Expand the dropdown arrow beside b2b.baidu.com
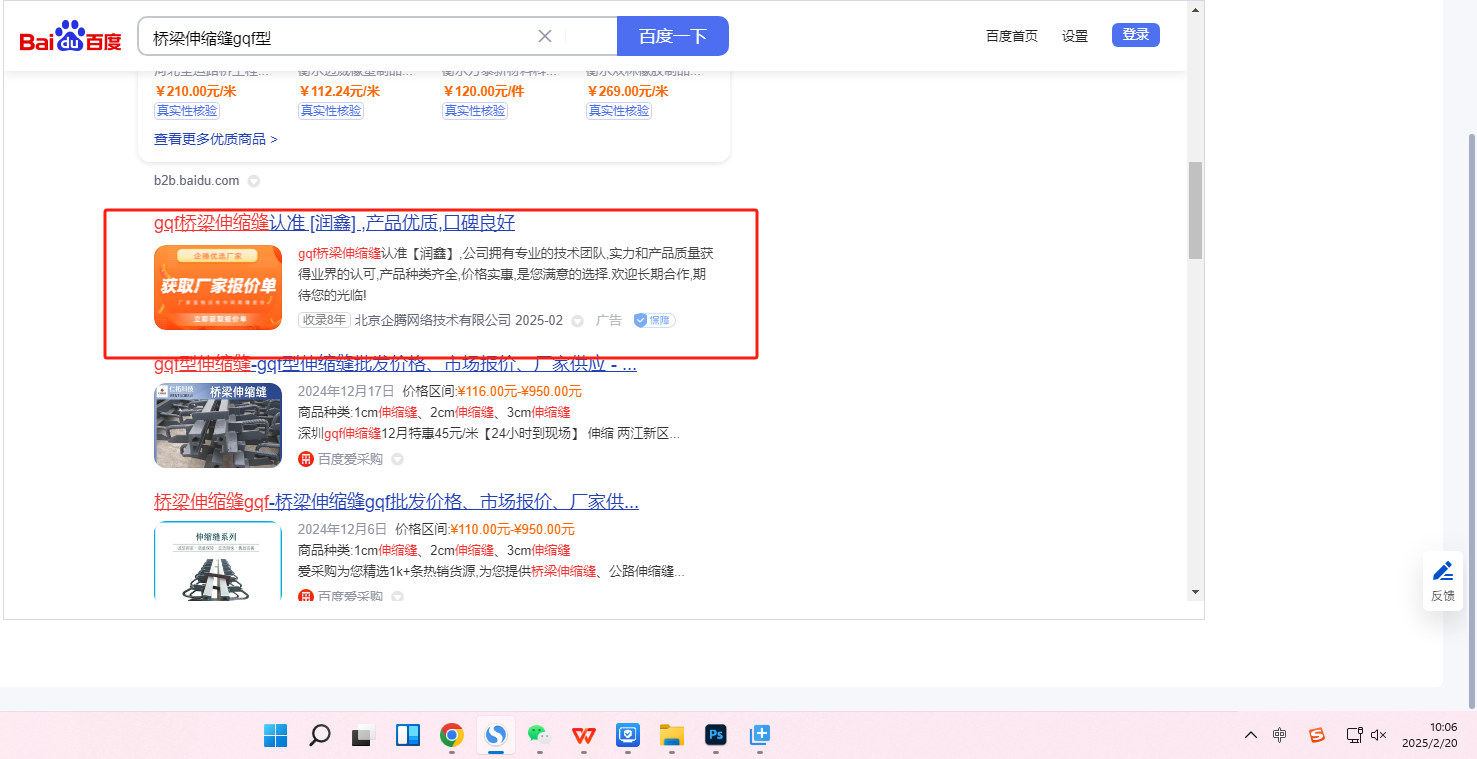The height and width of the screenshot is (759, 1477). click(254, 181)
